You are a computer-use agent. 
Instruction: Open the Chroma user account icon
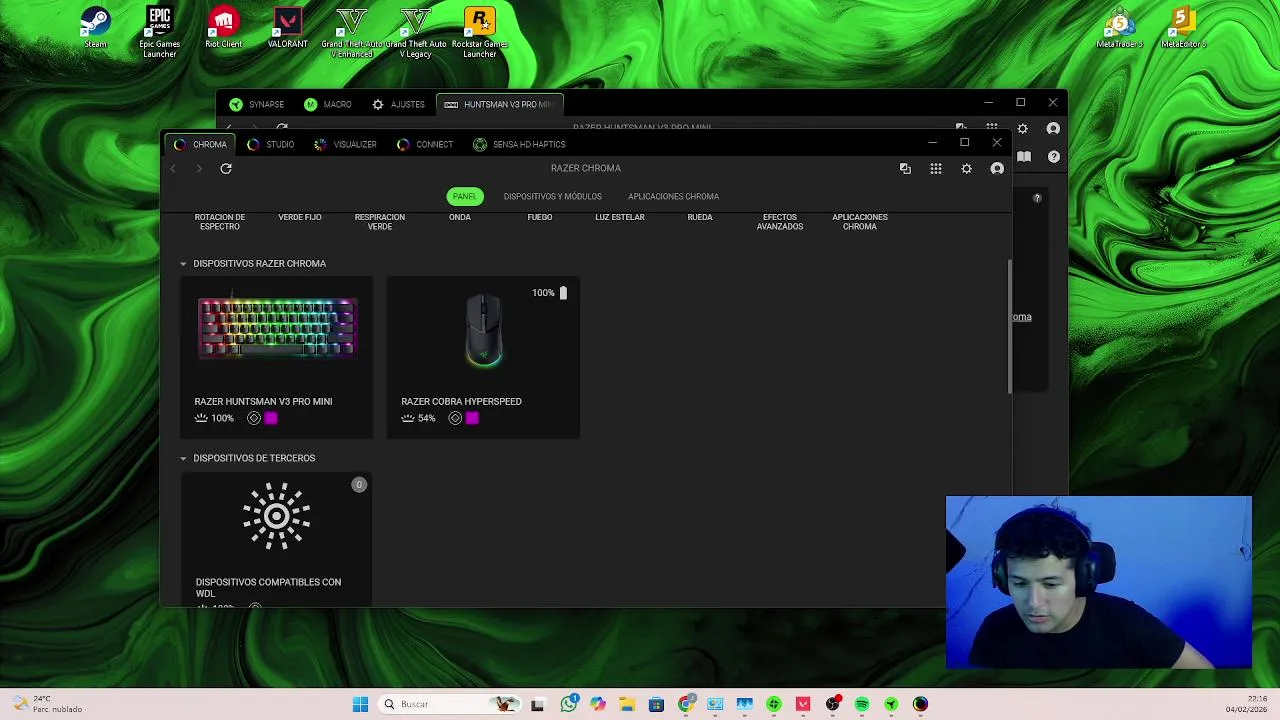point(997,169)
